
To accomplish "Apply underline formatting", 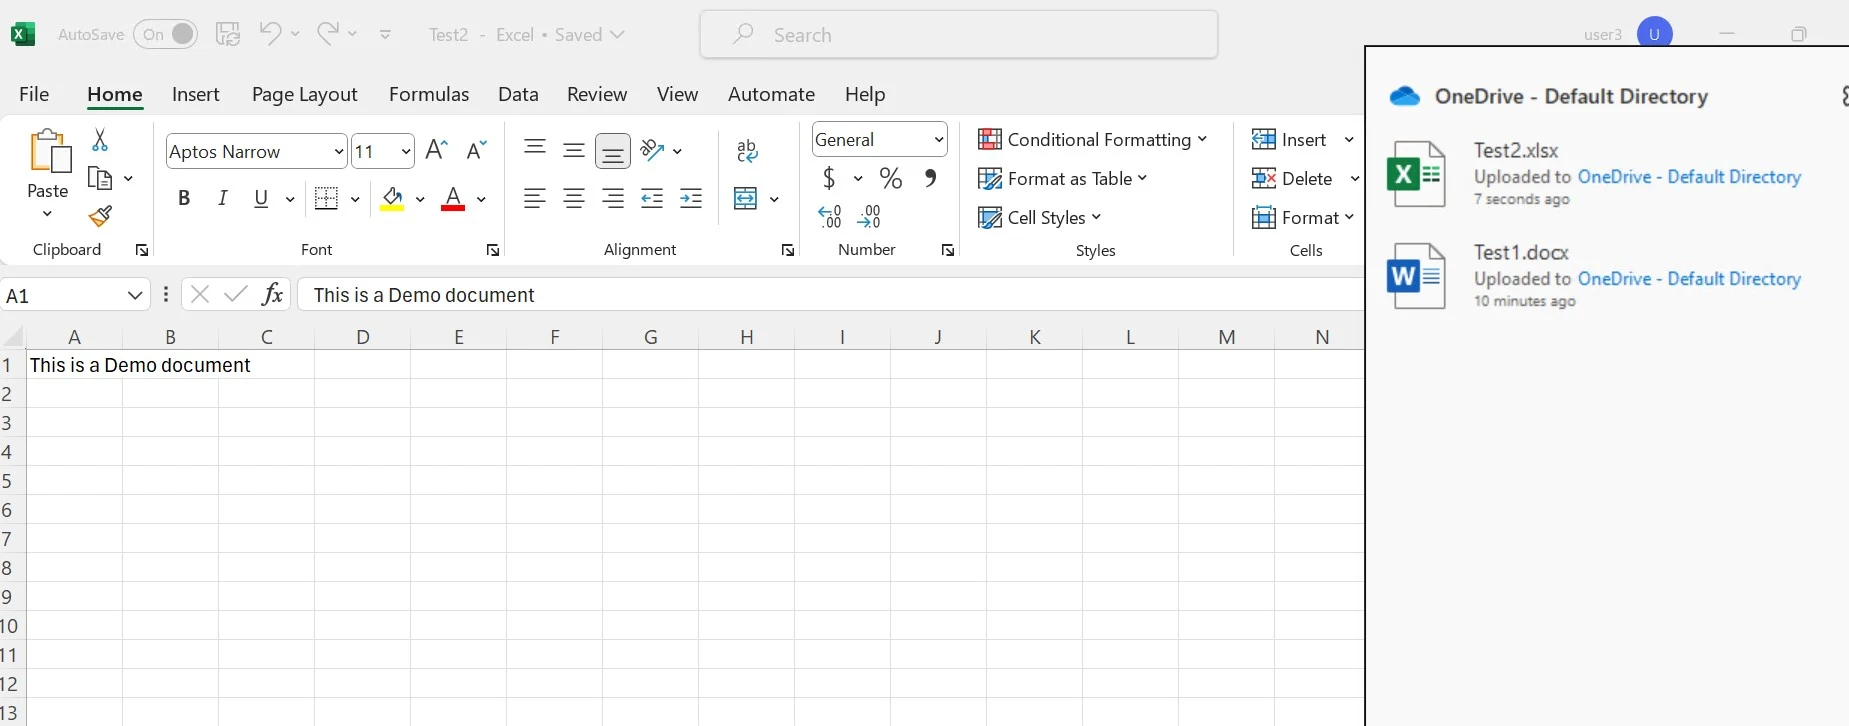I will tap(261, 198).
